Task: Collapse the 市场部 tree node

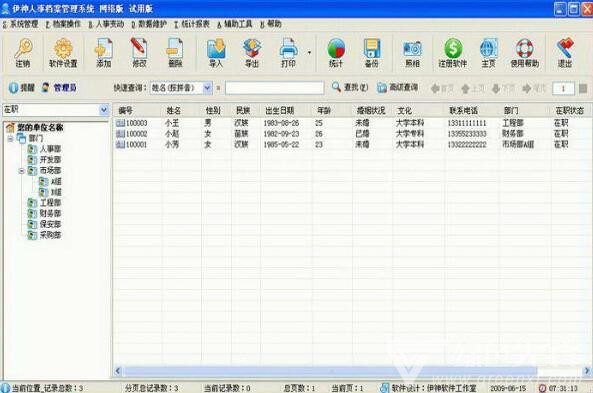Action: coord(22,171)
